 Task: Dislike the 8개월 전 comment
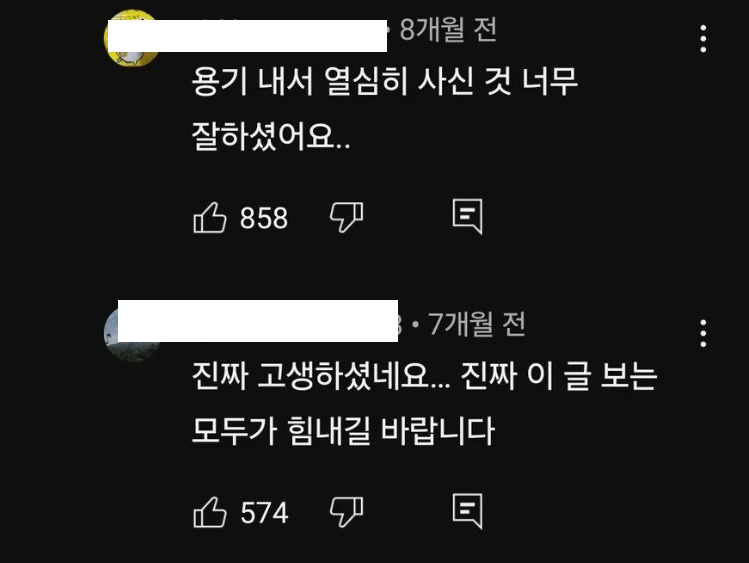(346, 217)
